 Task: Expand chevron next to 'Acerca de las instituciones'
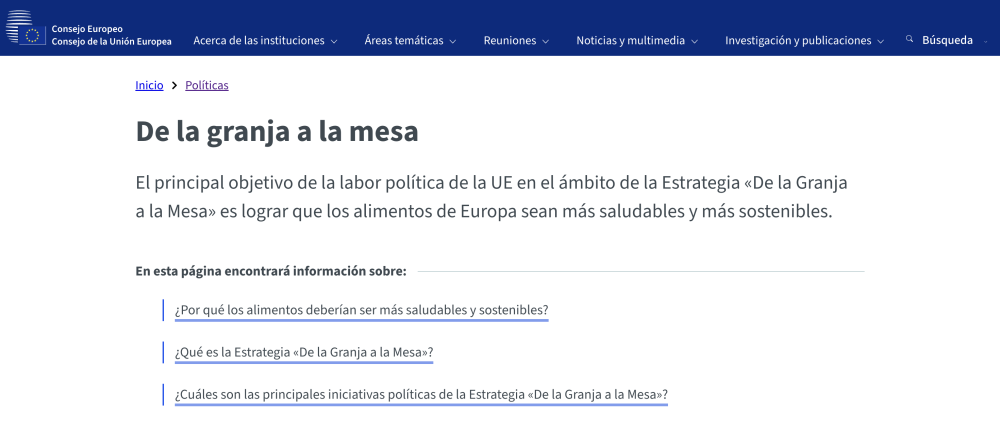pyautogui.click(x=334, y=42)
